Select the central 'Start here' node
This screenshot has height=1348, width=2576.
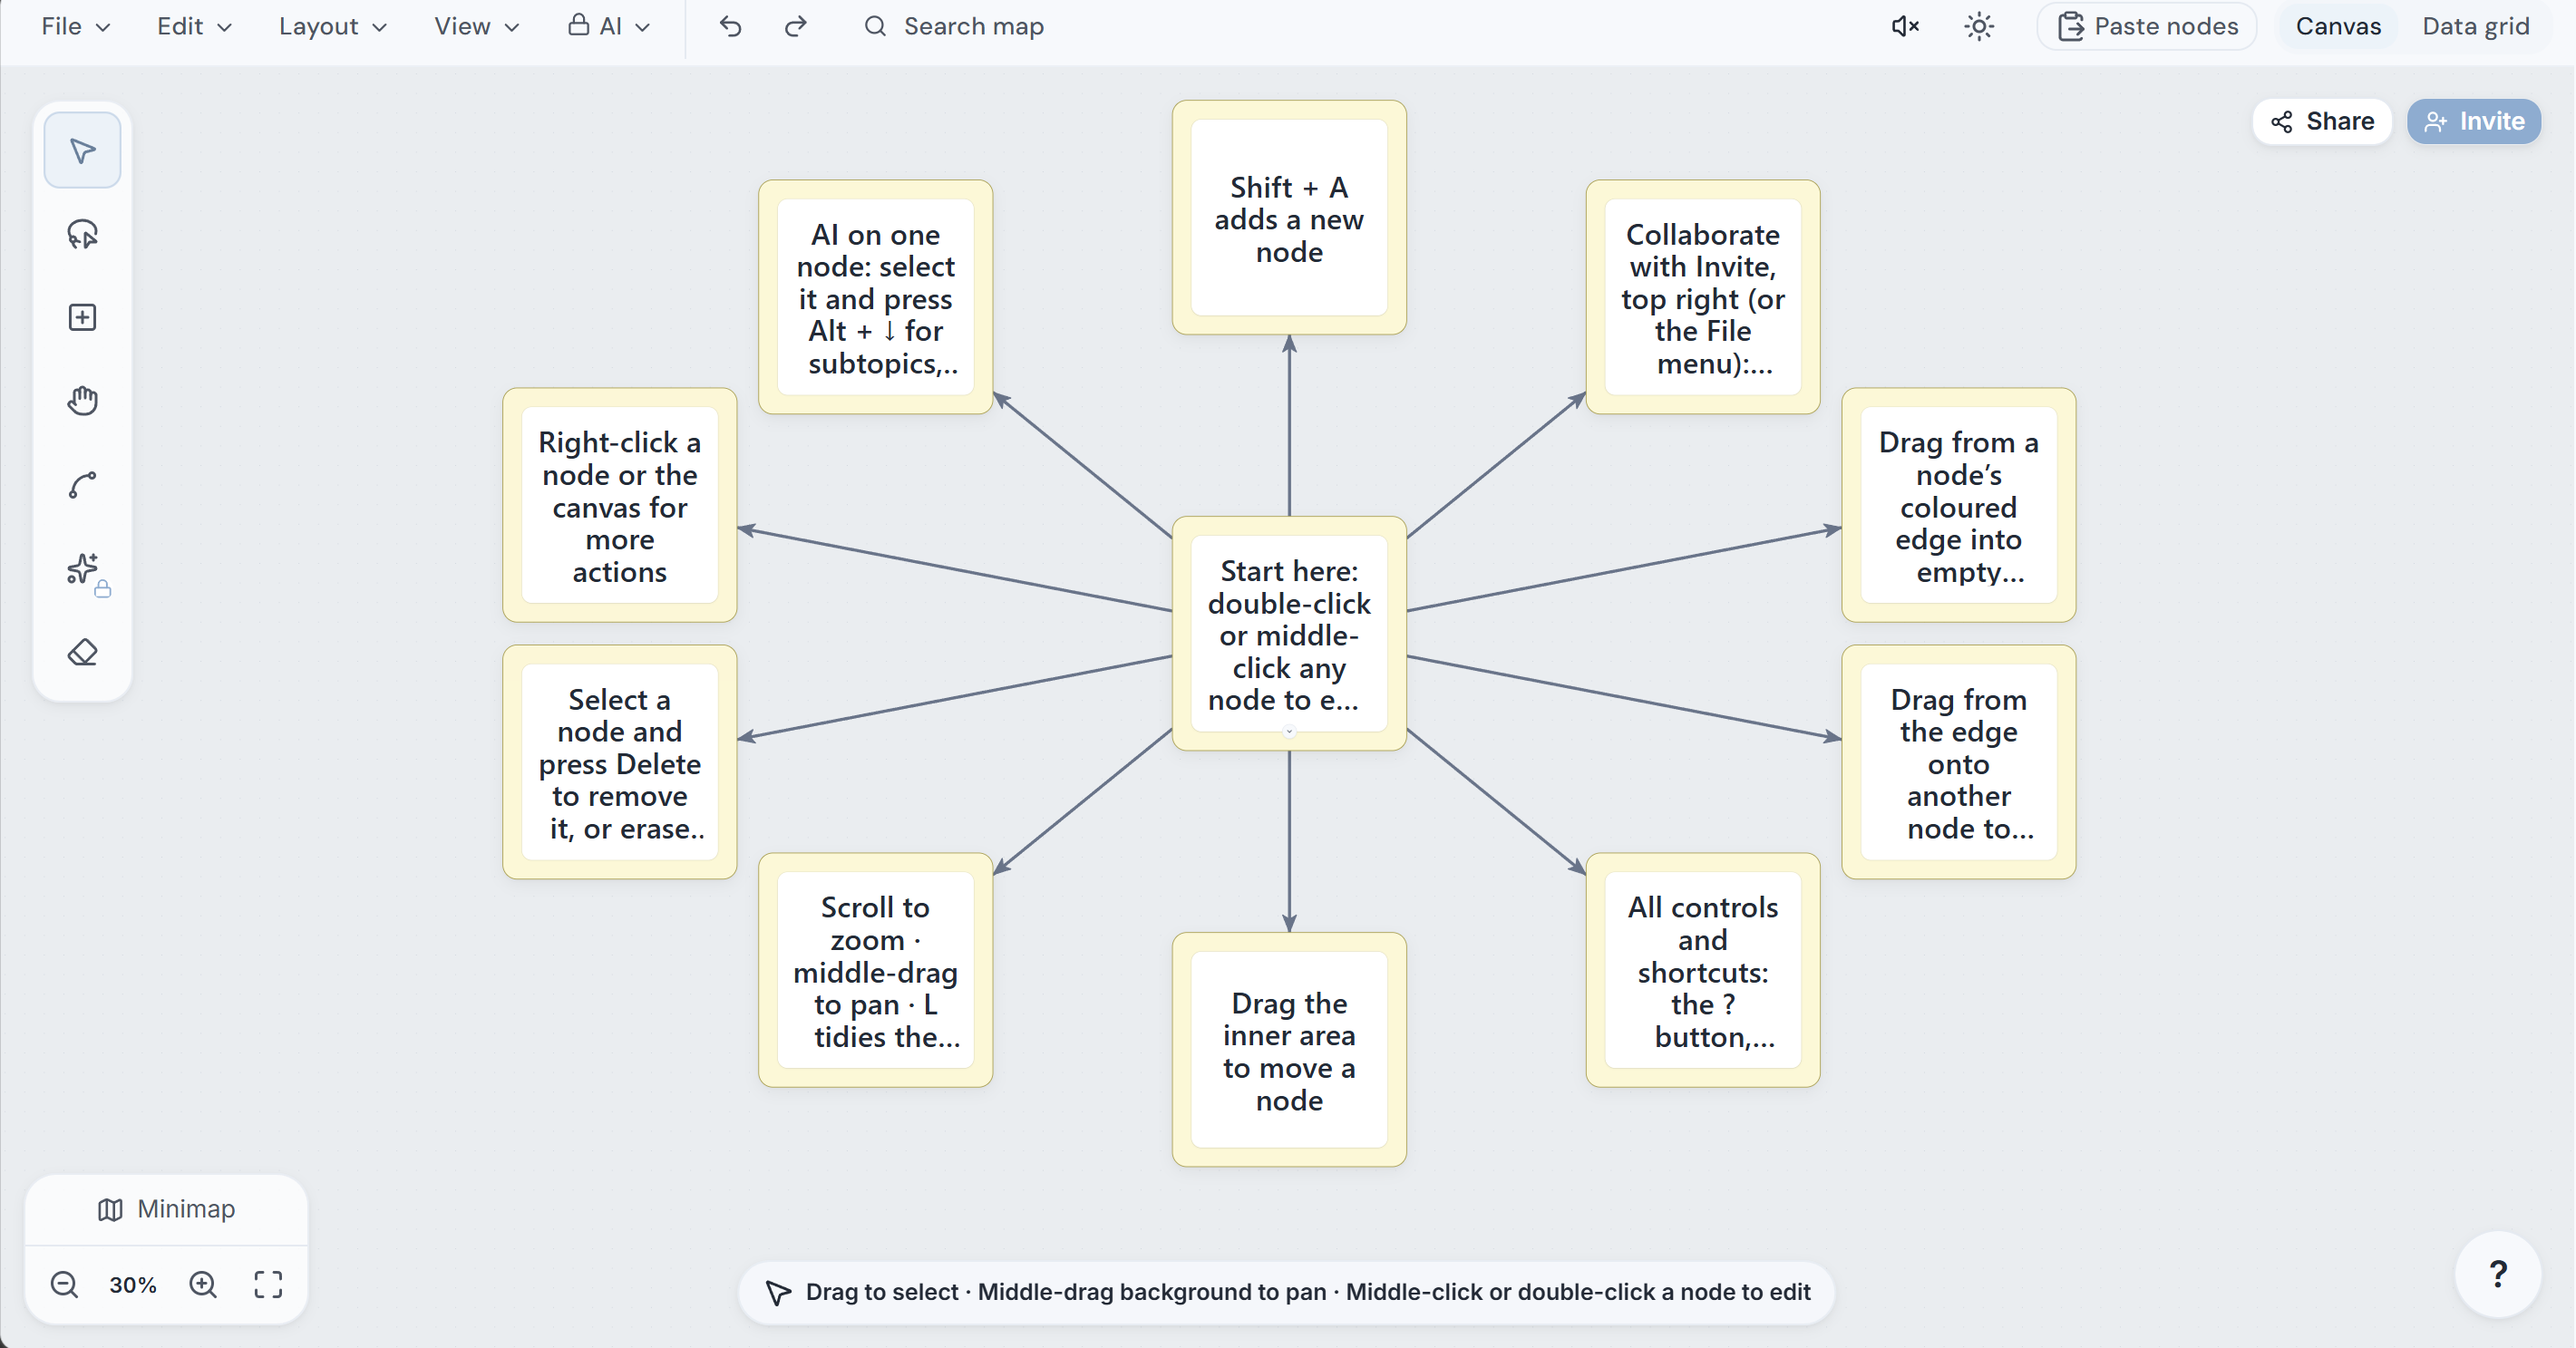(1289, 633)
